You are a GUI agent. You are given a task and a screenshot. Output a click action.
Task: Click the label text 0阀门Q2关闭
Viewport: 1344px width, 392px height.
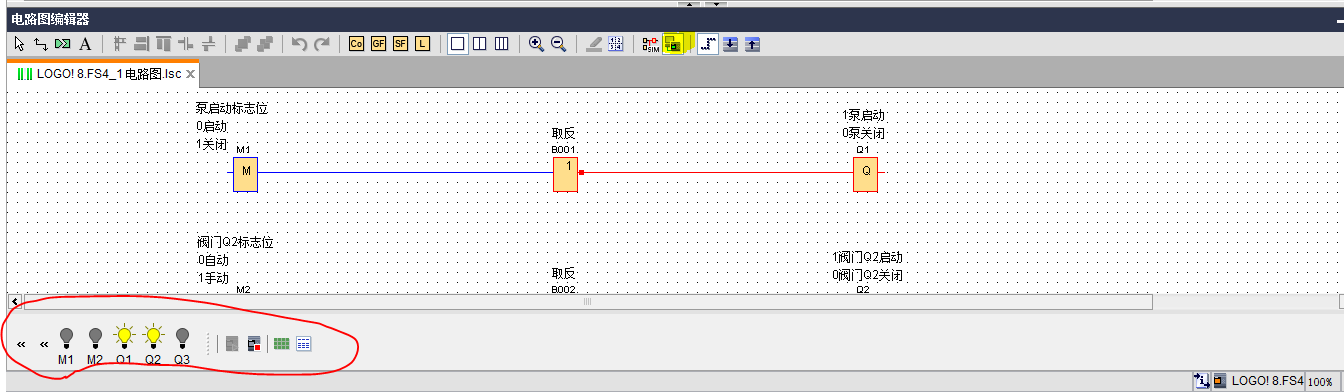867,275
